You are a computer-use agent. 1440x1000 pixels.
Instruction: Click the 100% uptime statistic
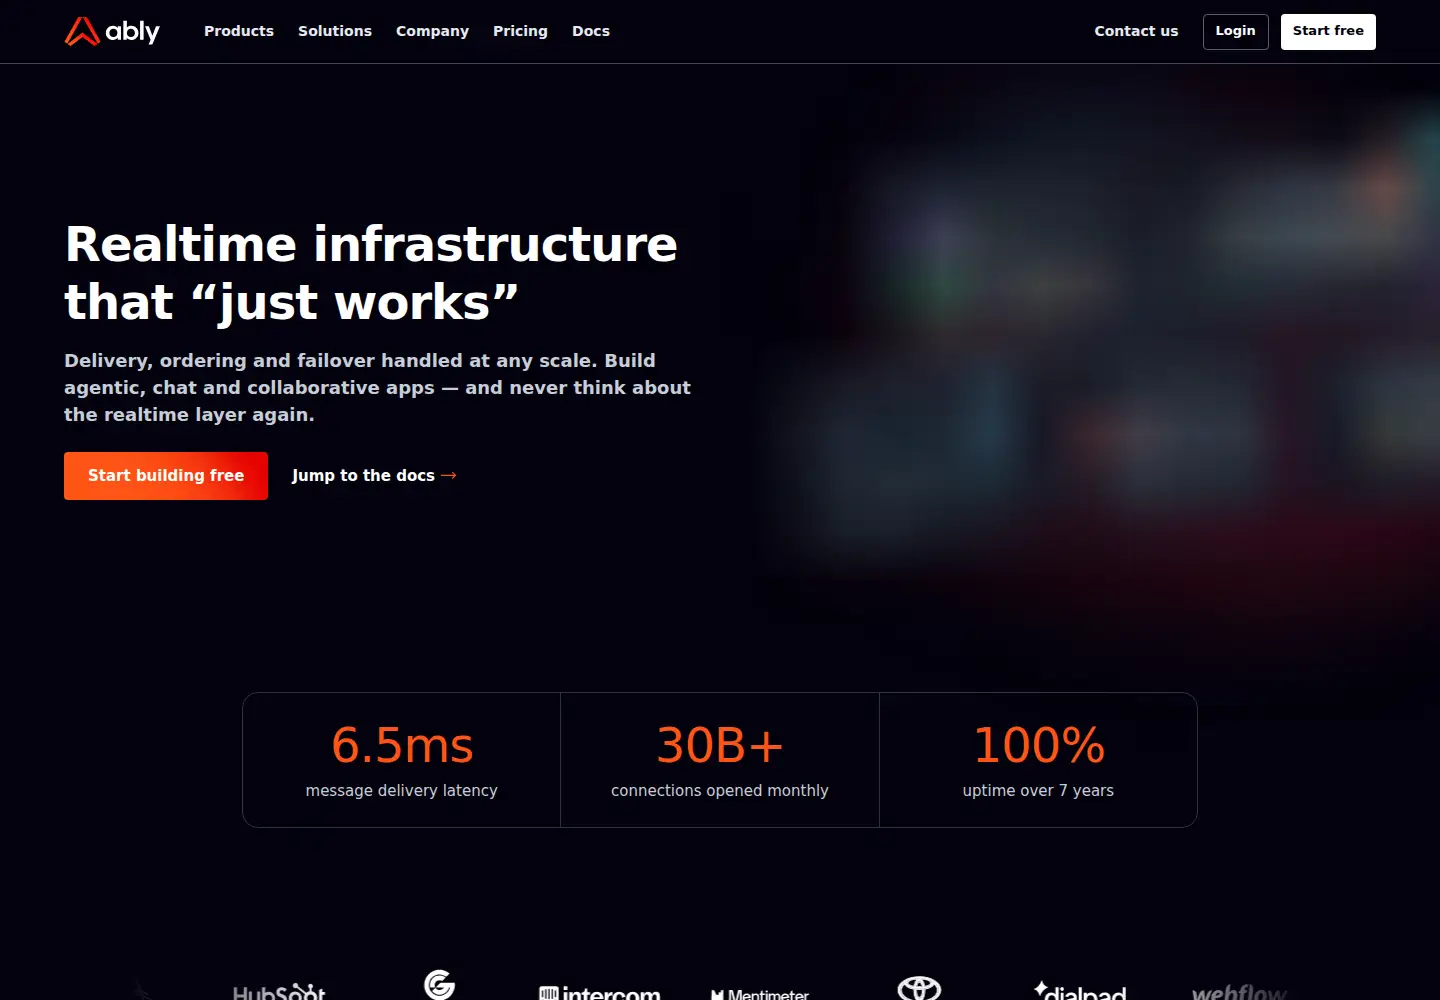[1039, 745]
